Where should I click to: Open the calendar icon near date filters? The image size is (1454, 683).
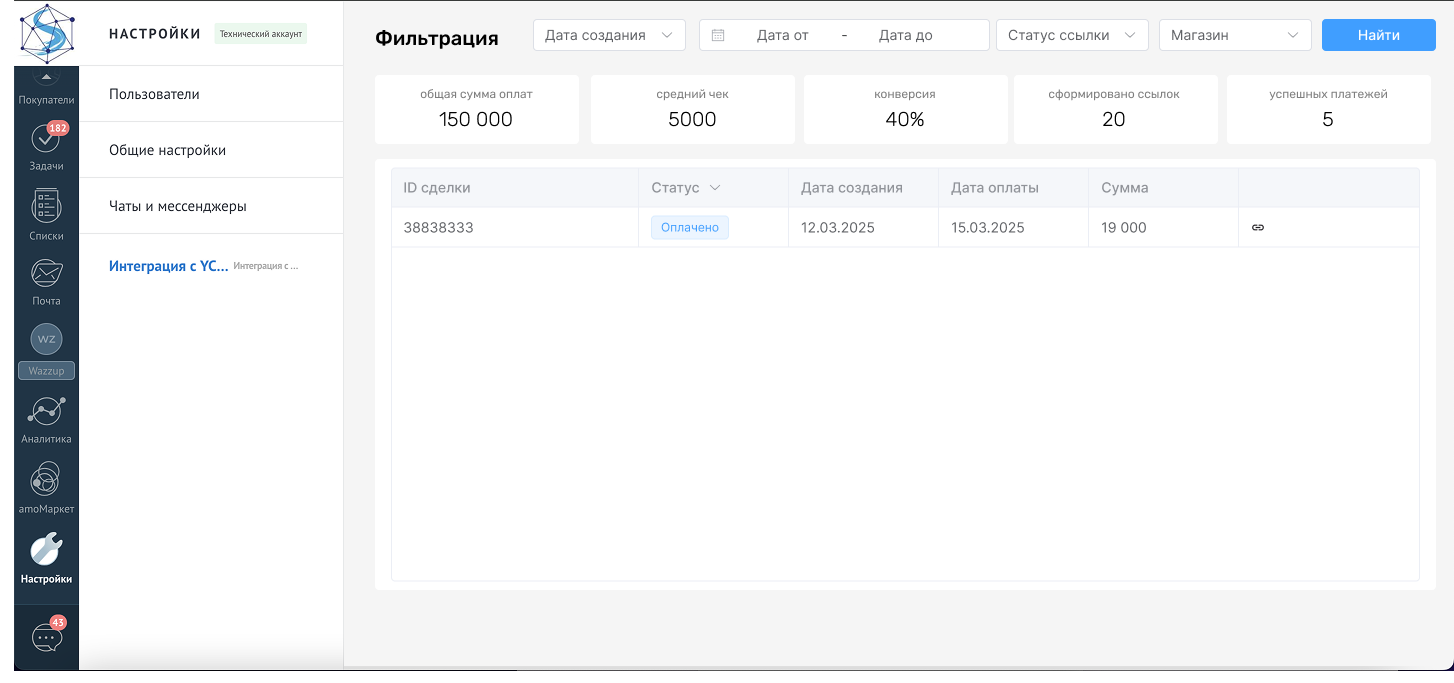718,34
